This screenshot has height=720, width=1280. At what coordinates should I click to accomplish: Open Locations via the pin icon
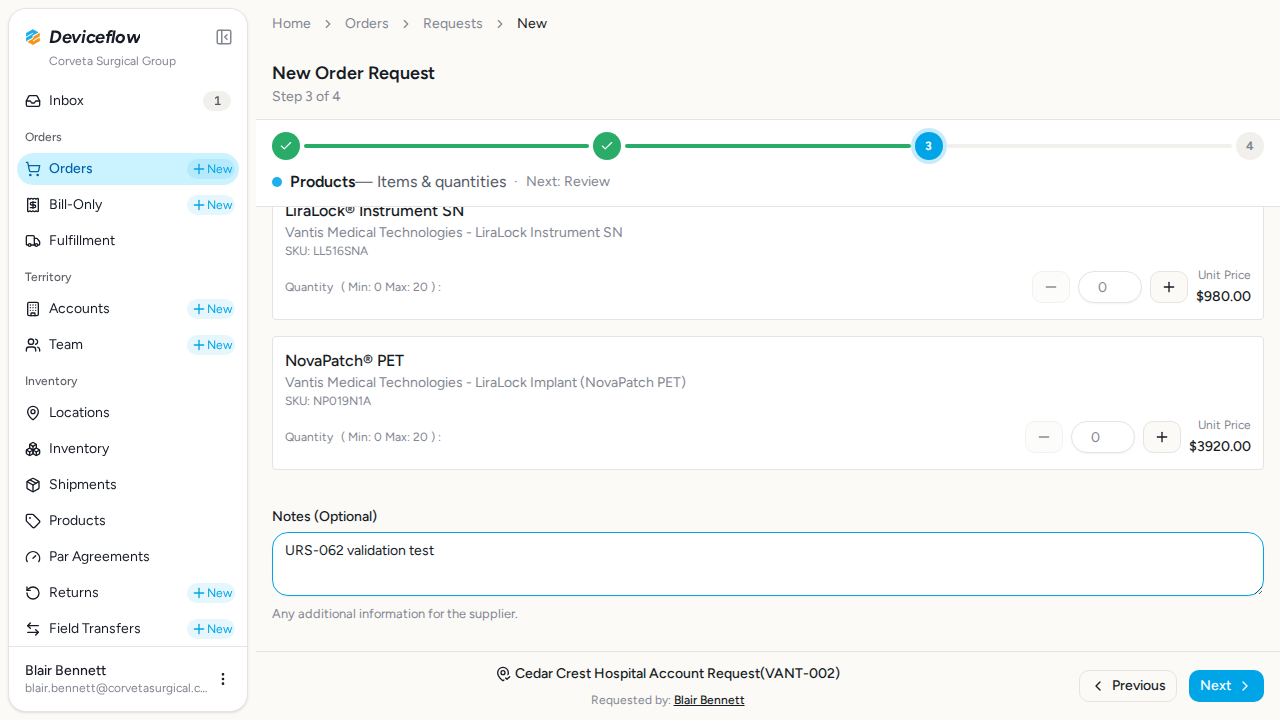(x=33, y=413)
